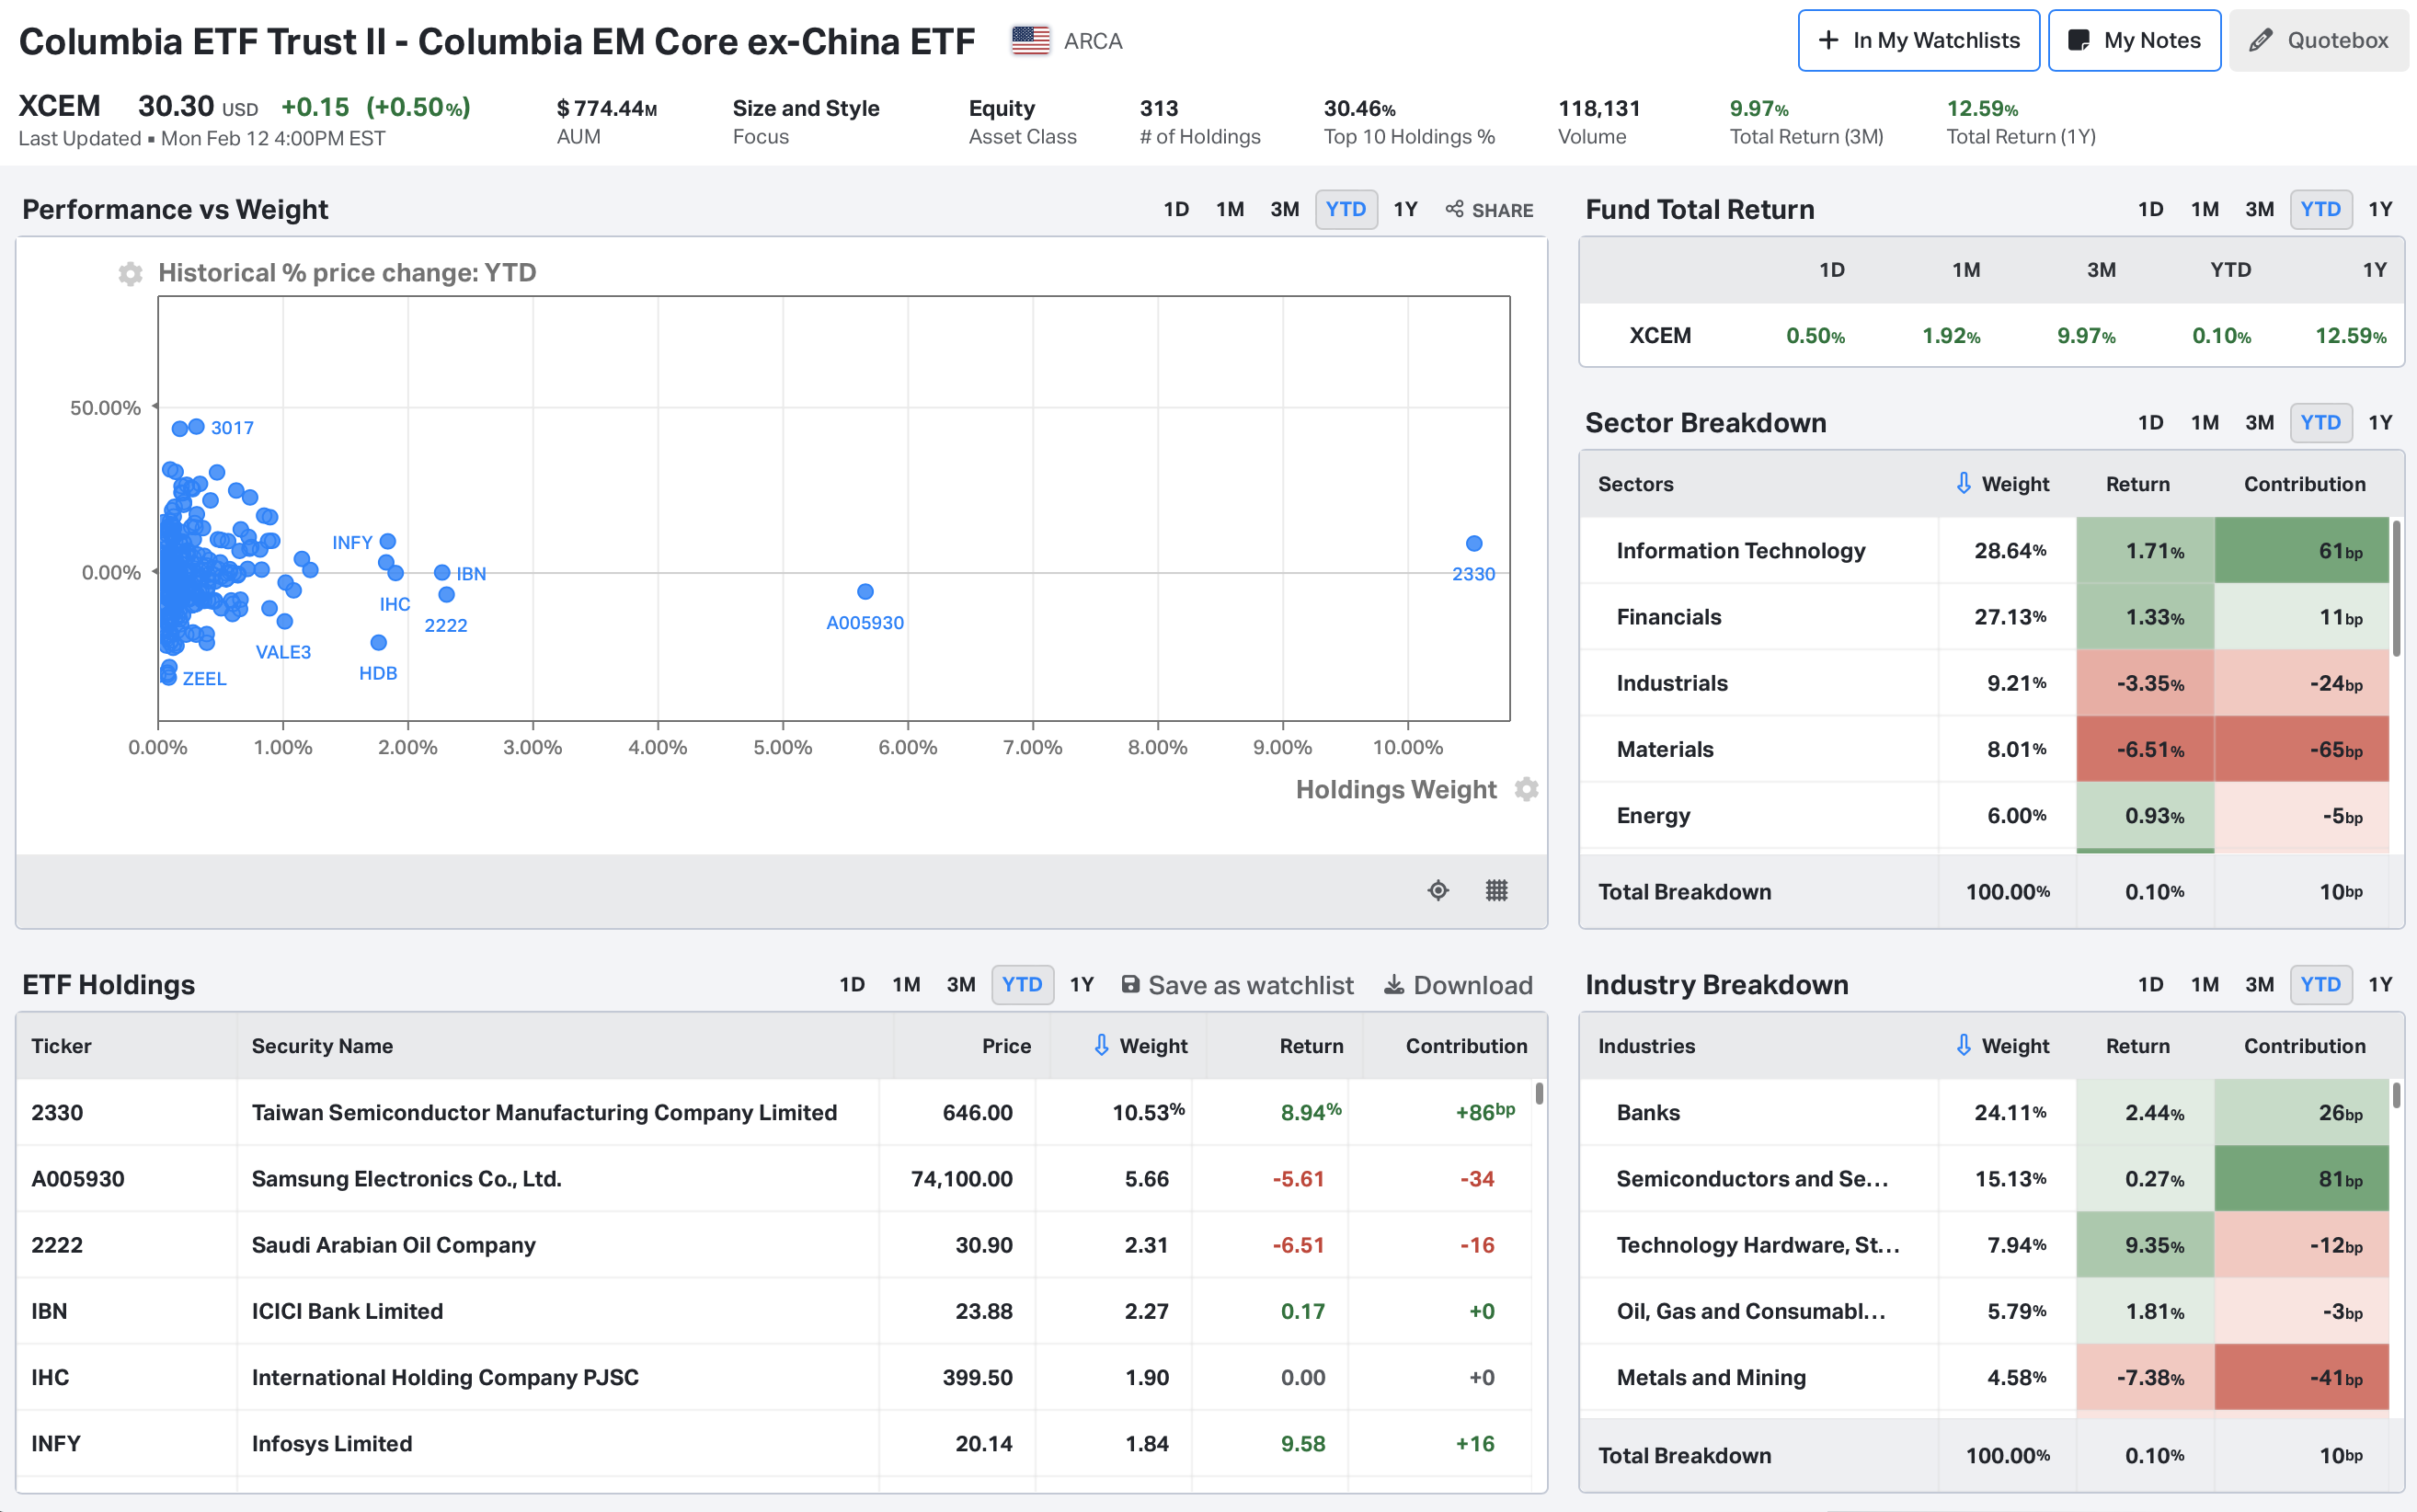Click the Industry Breakdown scrollbar

point(2396,1095)
